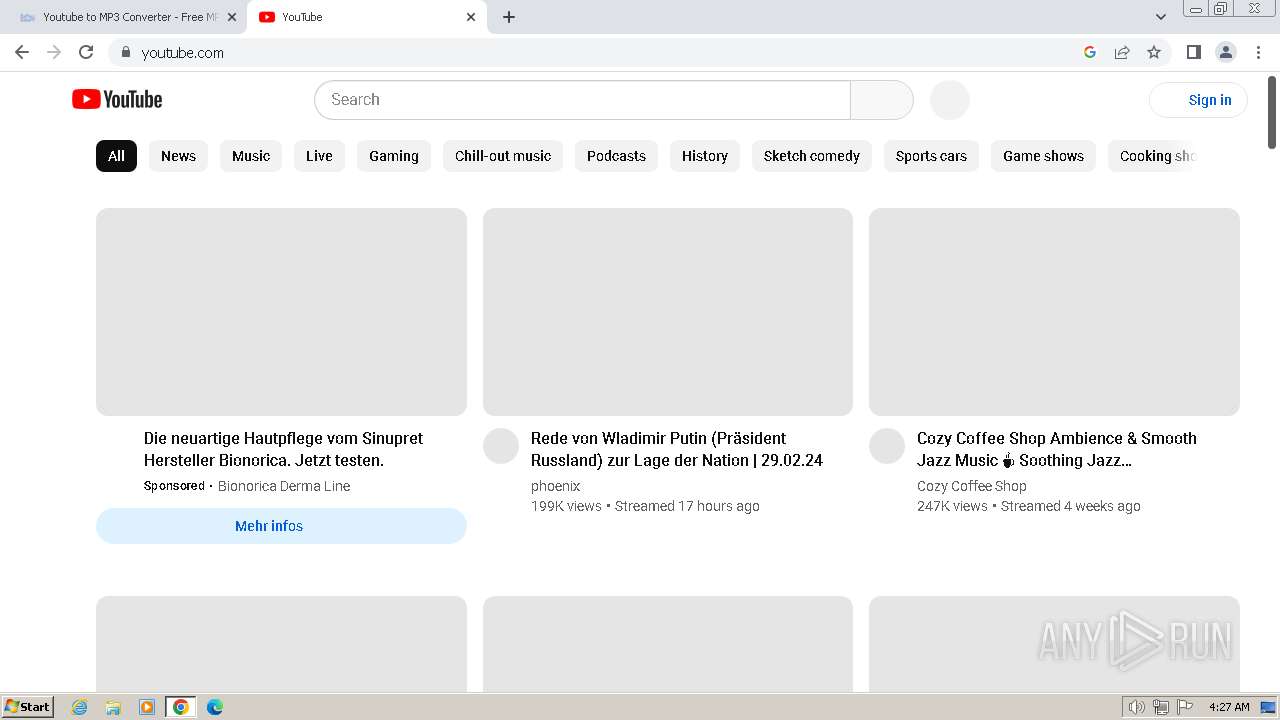Viewport: 1280px width, 720px height.
Task: Open the Cozy Coffee Shop video thumbnail
Action: point(1054,312)
